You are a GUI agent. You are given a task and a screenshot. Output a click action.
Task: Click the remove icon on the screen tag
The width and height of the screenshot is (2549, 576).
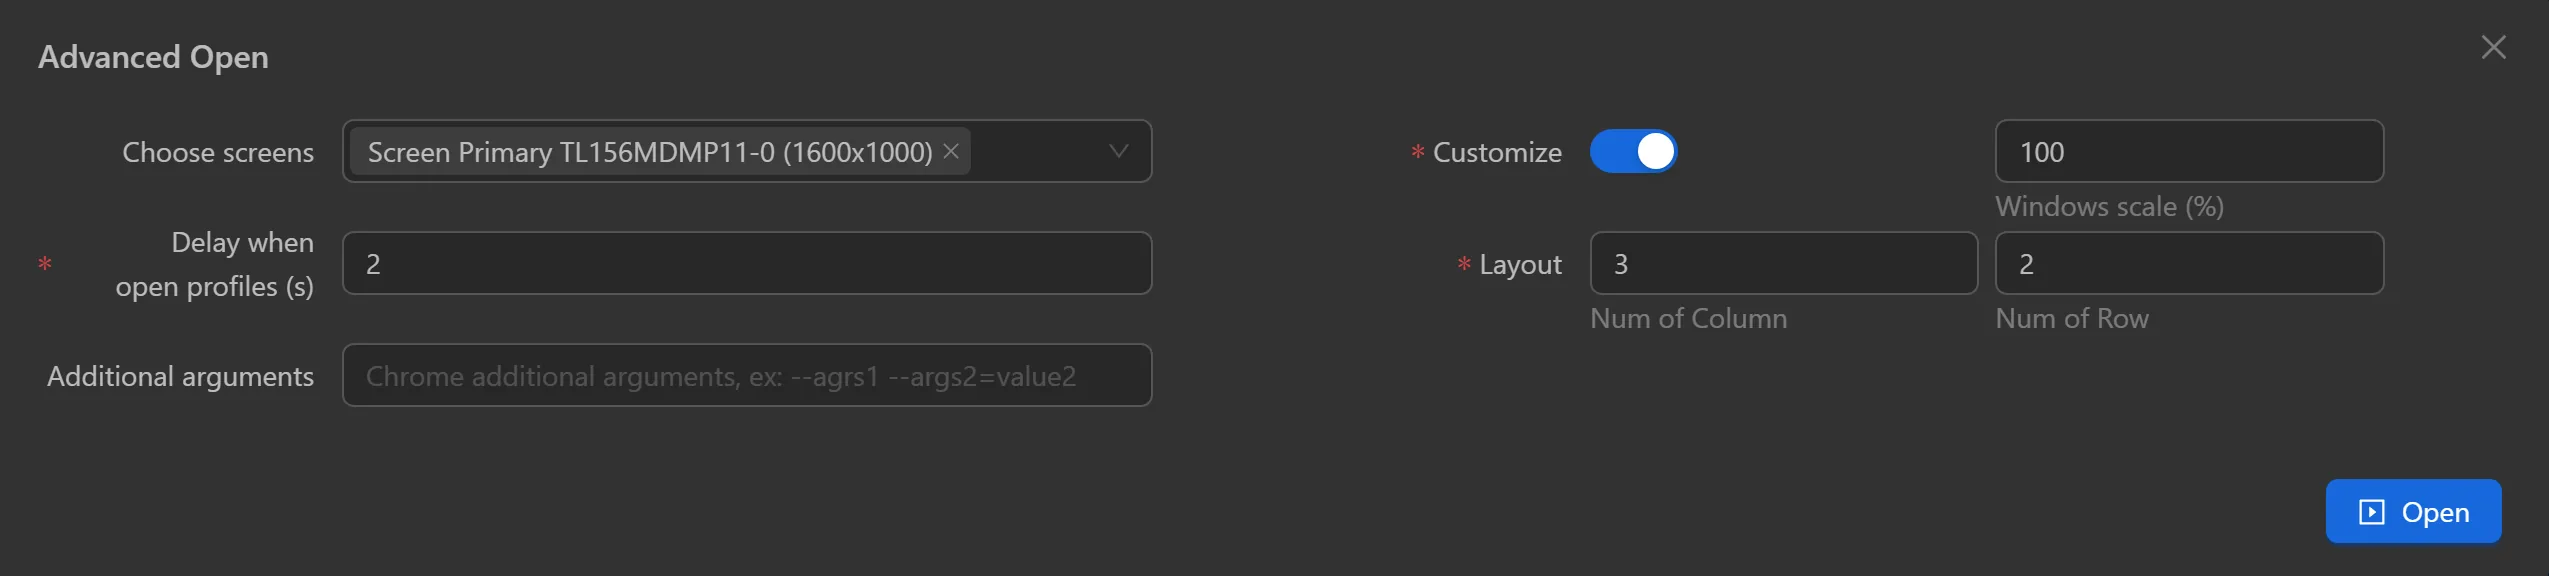pos(950,151)
